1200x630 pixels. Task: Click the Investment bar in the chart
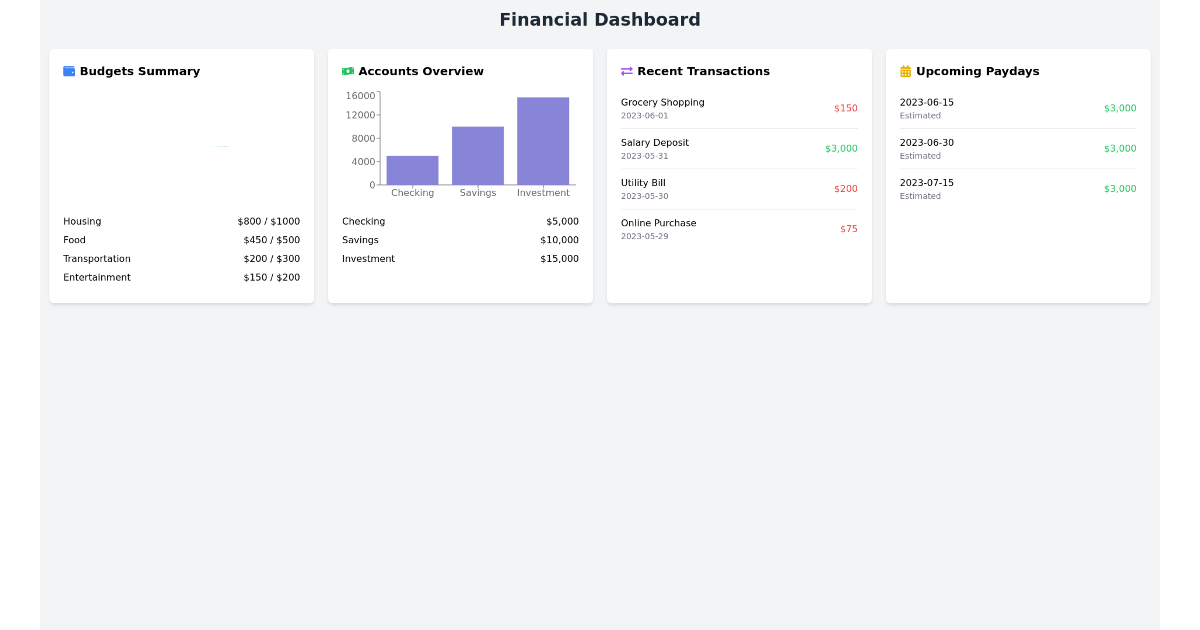point(543,140)
